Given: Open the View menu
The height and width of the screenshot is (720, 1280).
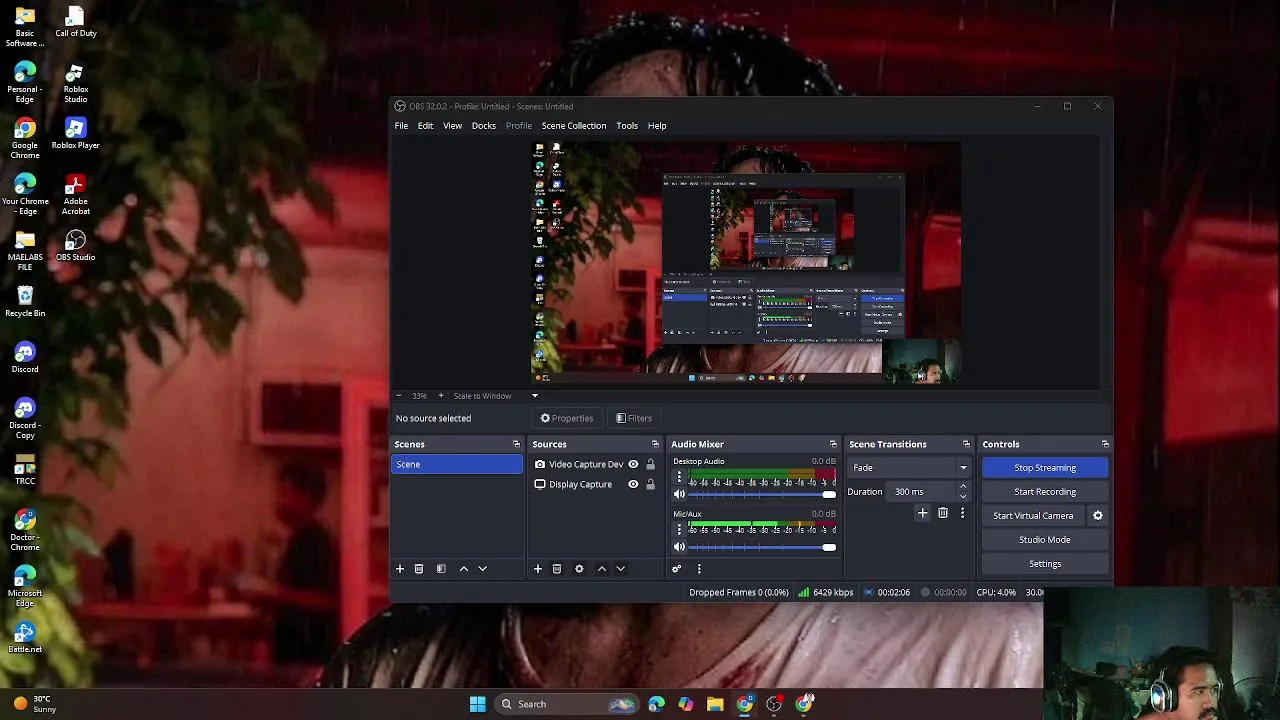Looking at the screenshot, I should pos(452,126).
